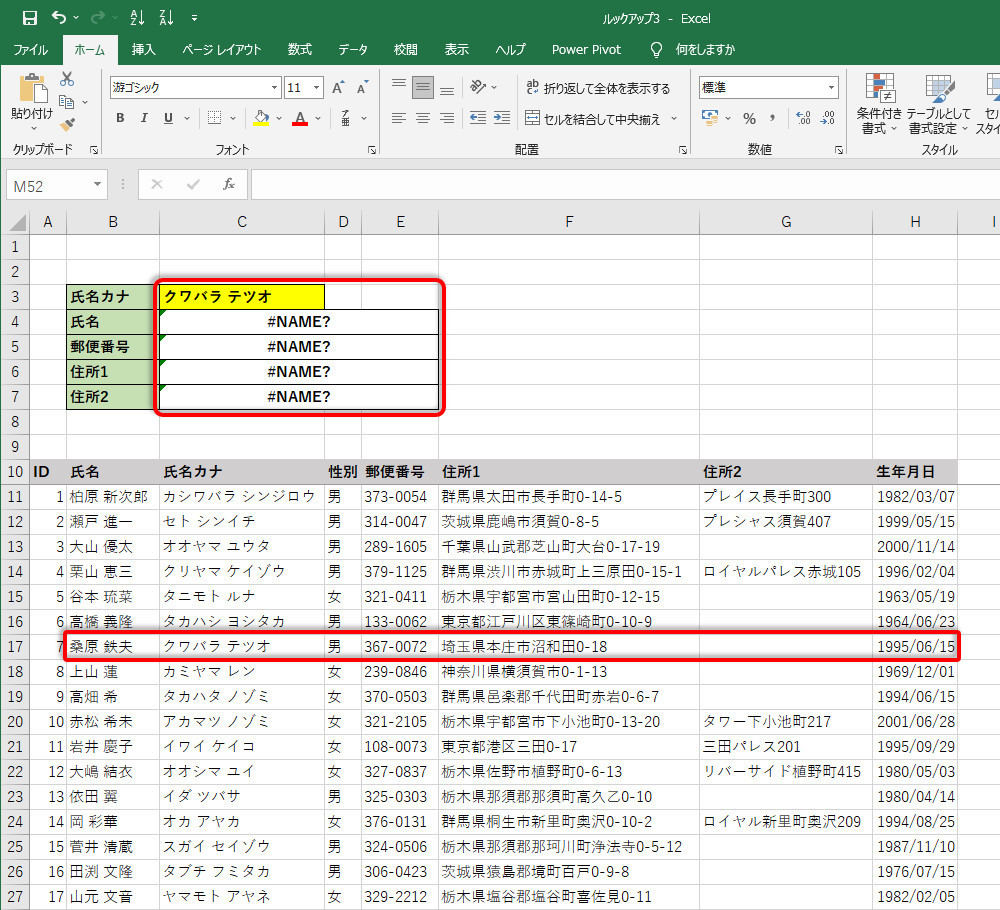This screenshot has width=1000, height=910.
Task: Click セルを結合して中央揃え merge and center
Action: (592, 119)
